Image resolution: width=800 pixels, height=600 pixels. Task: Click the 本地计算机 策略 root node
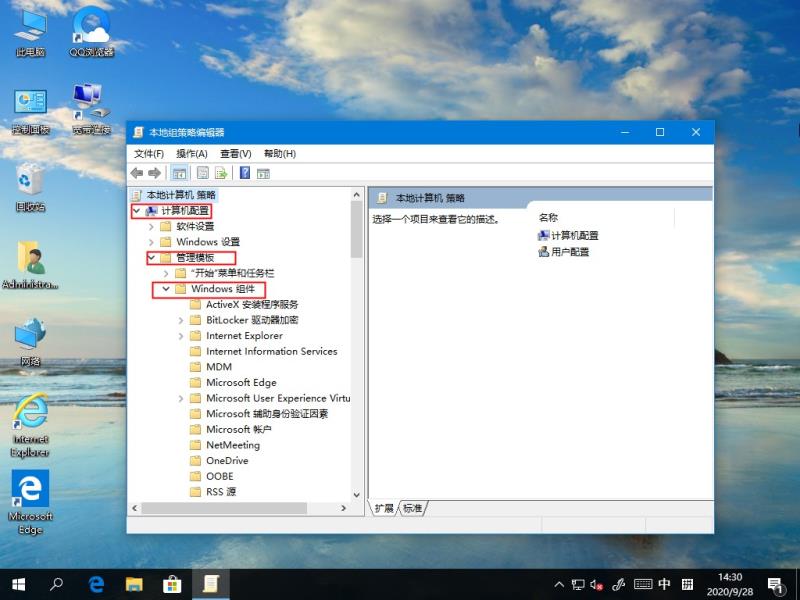[x=180, y=196]
